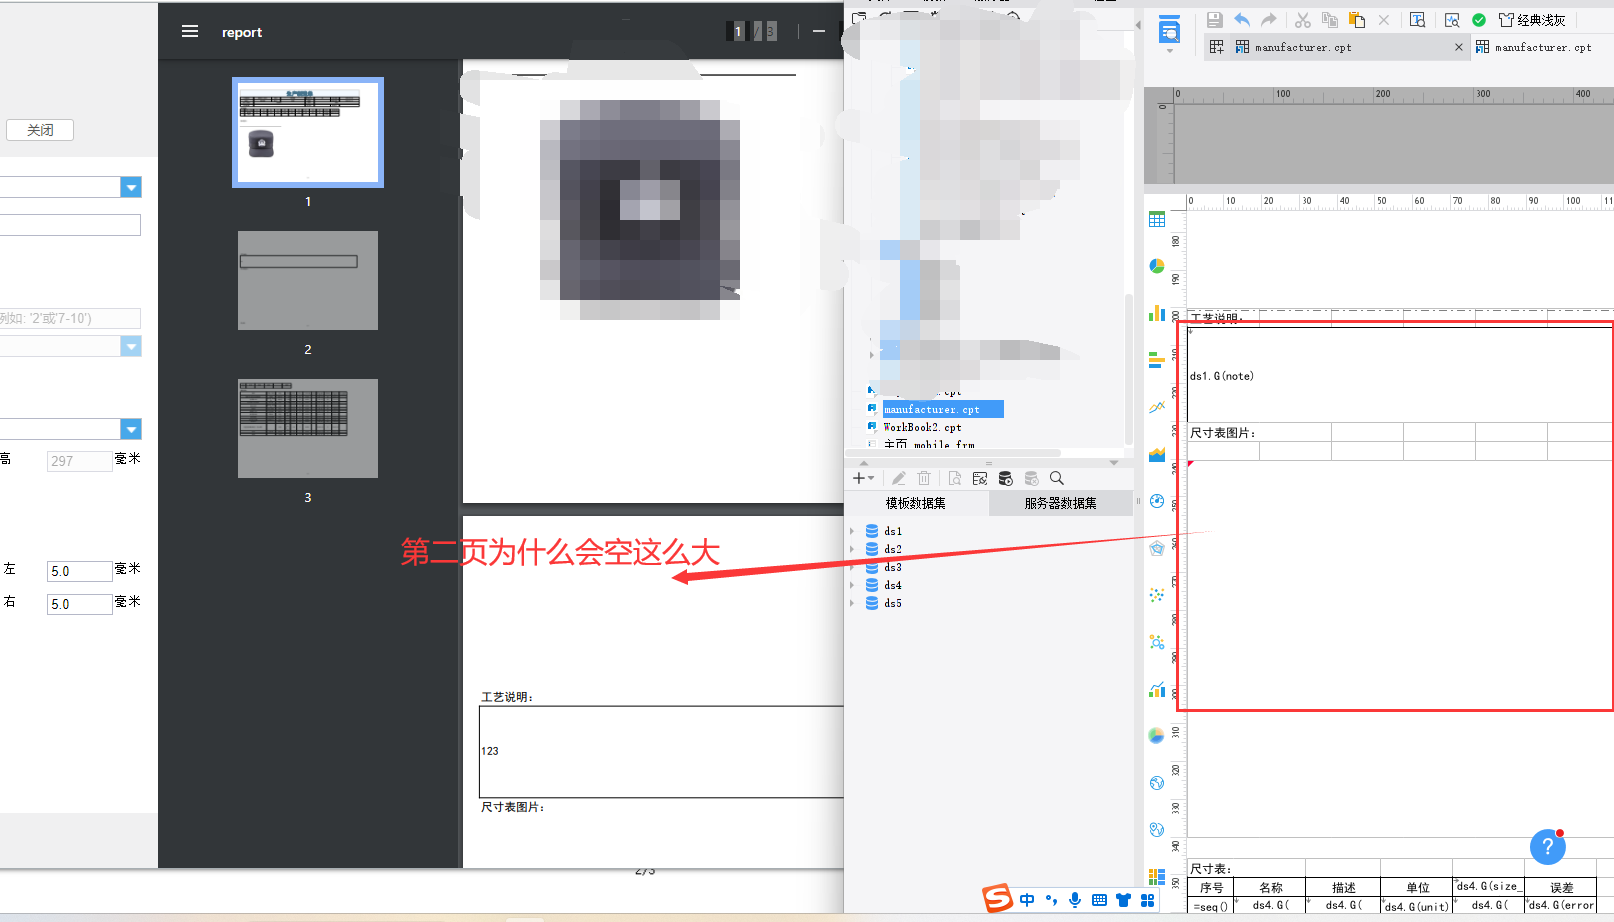Open the add dataset plus dropdown
The height and width of the screenshot is (922, 1614).
[x=862, y=479]
